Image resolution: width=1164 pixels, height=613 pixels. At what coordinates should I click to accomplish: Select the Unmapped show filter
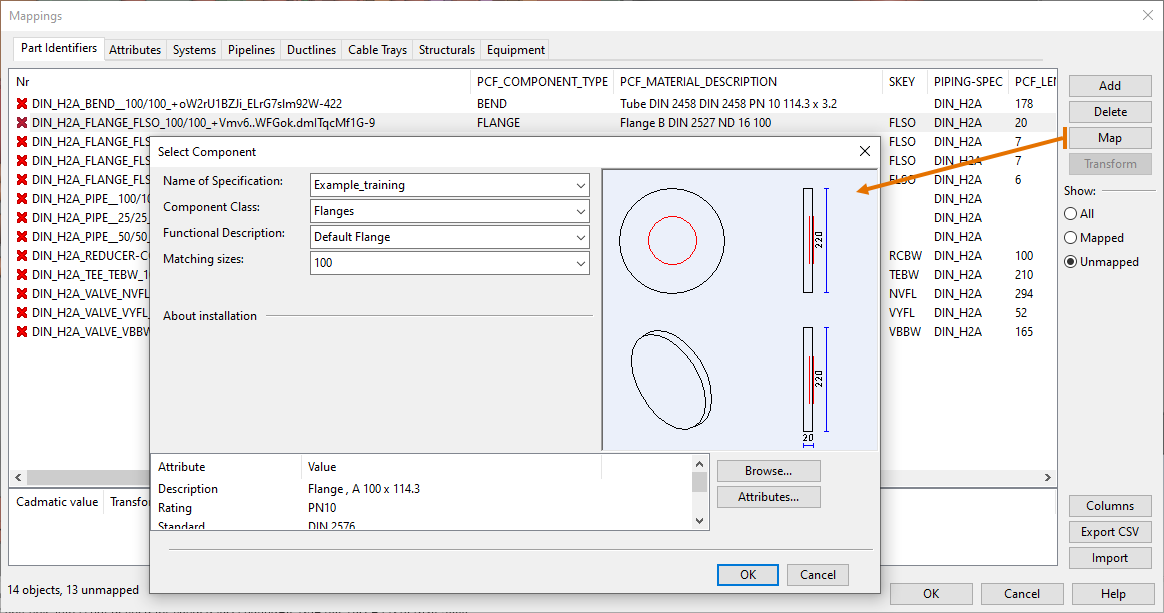pyautogui.click(x=1071, y=262)
